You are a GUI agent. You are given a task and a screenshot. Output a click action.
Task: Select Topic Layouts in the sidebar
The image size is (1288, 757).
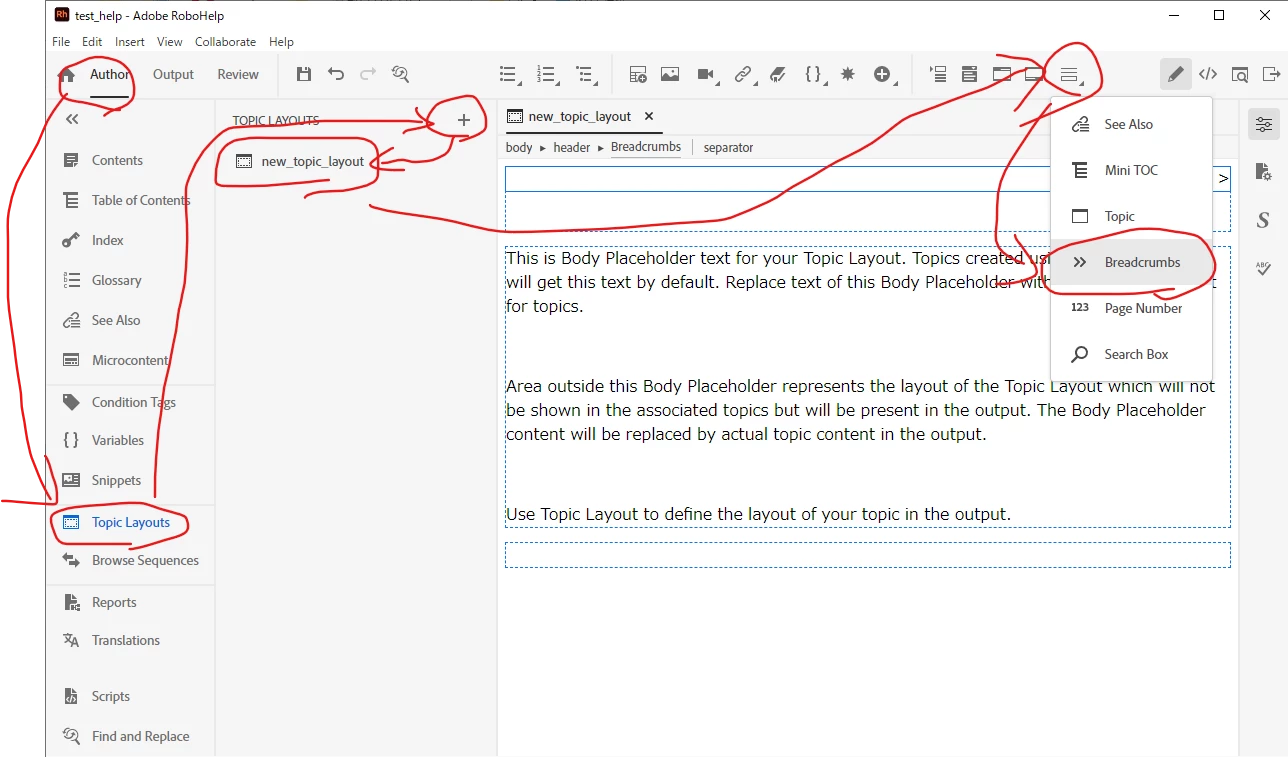pyautogui.click(x=130, y=522)
